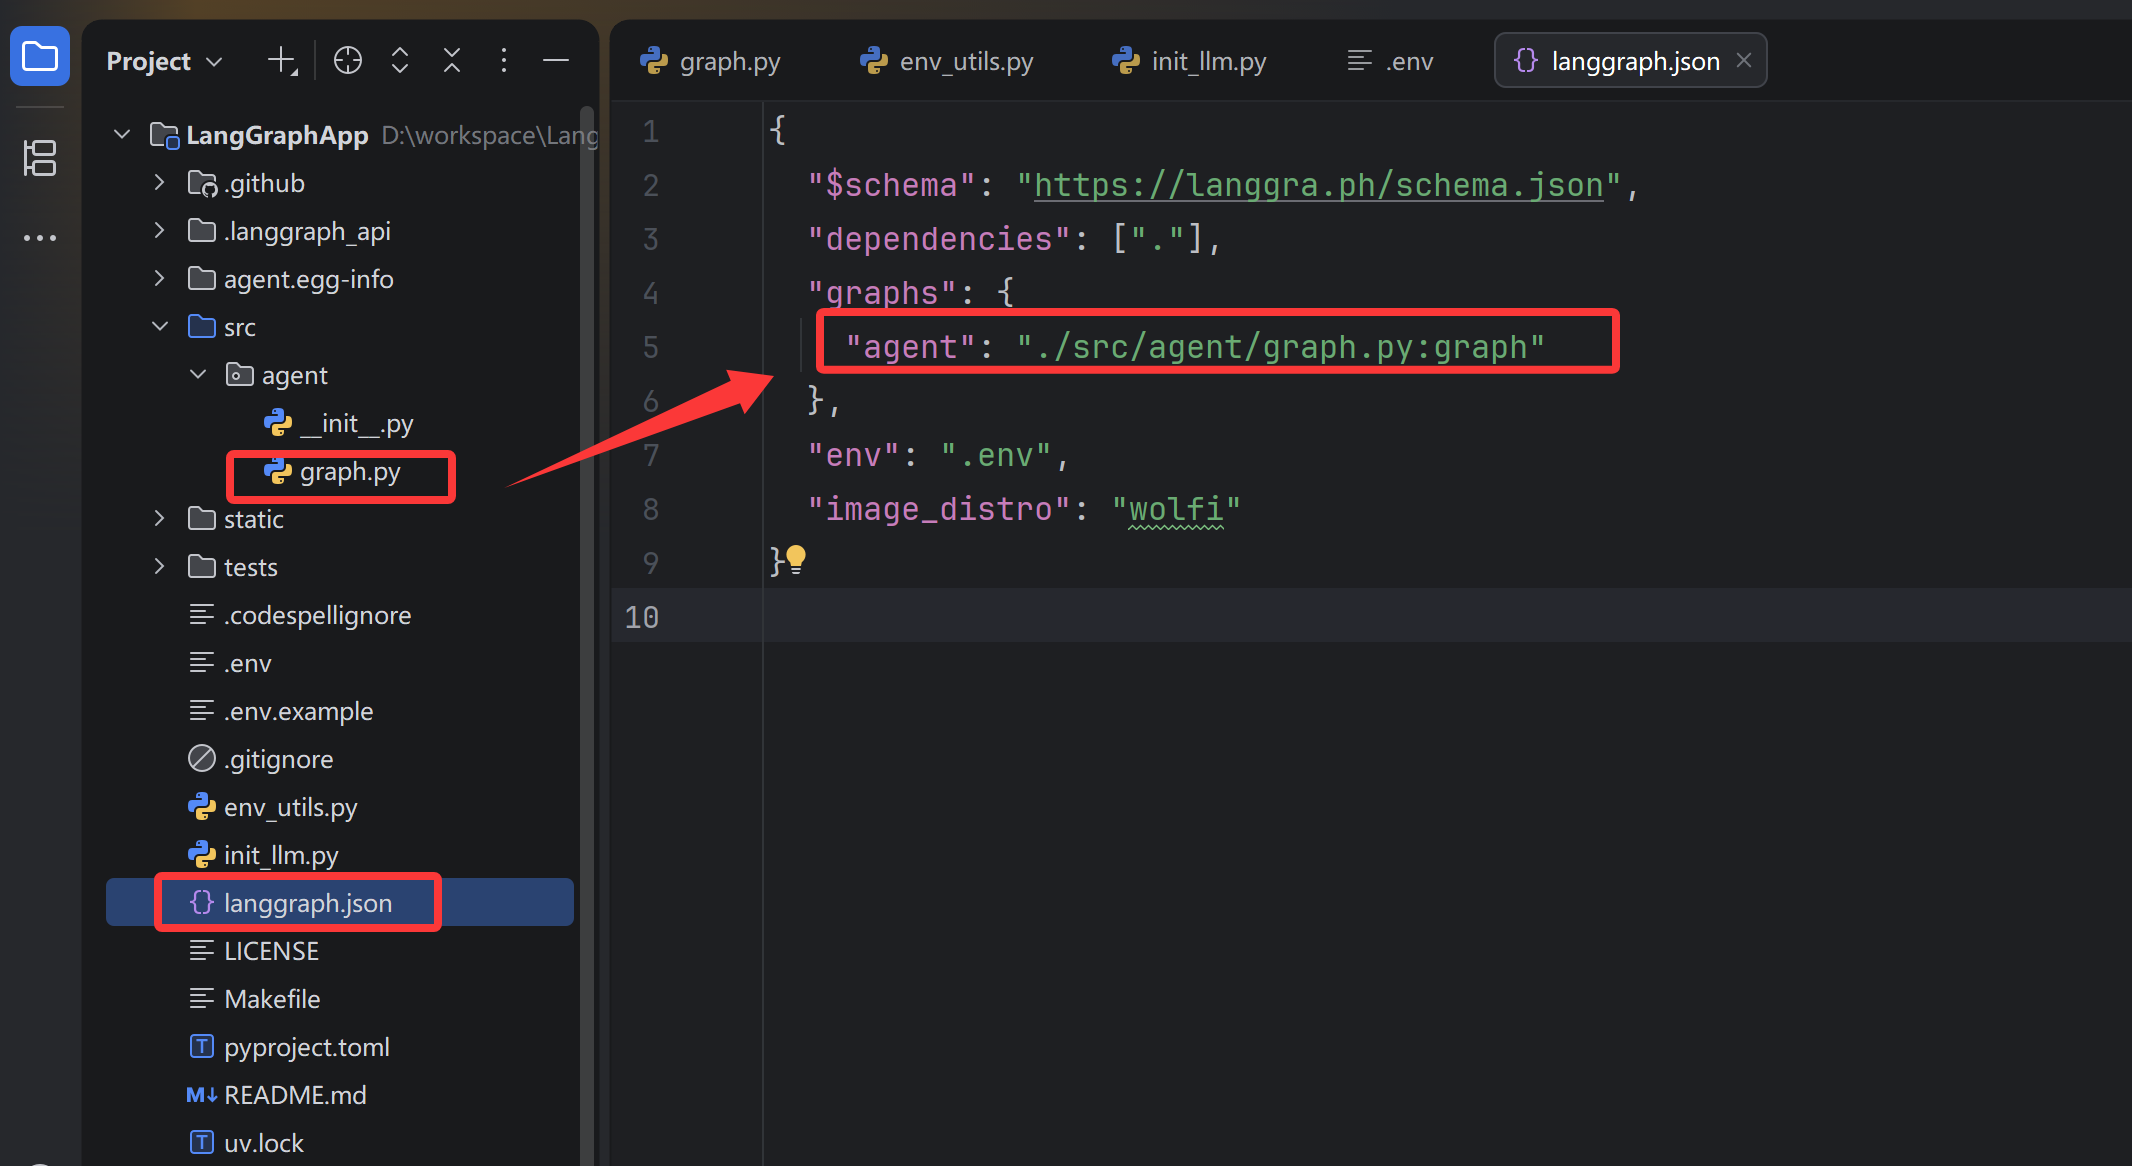2132x1166 pixels.
Task: Close the langgraph.json tab
Action: 1744,60
